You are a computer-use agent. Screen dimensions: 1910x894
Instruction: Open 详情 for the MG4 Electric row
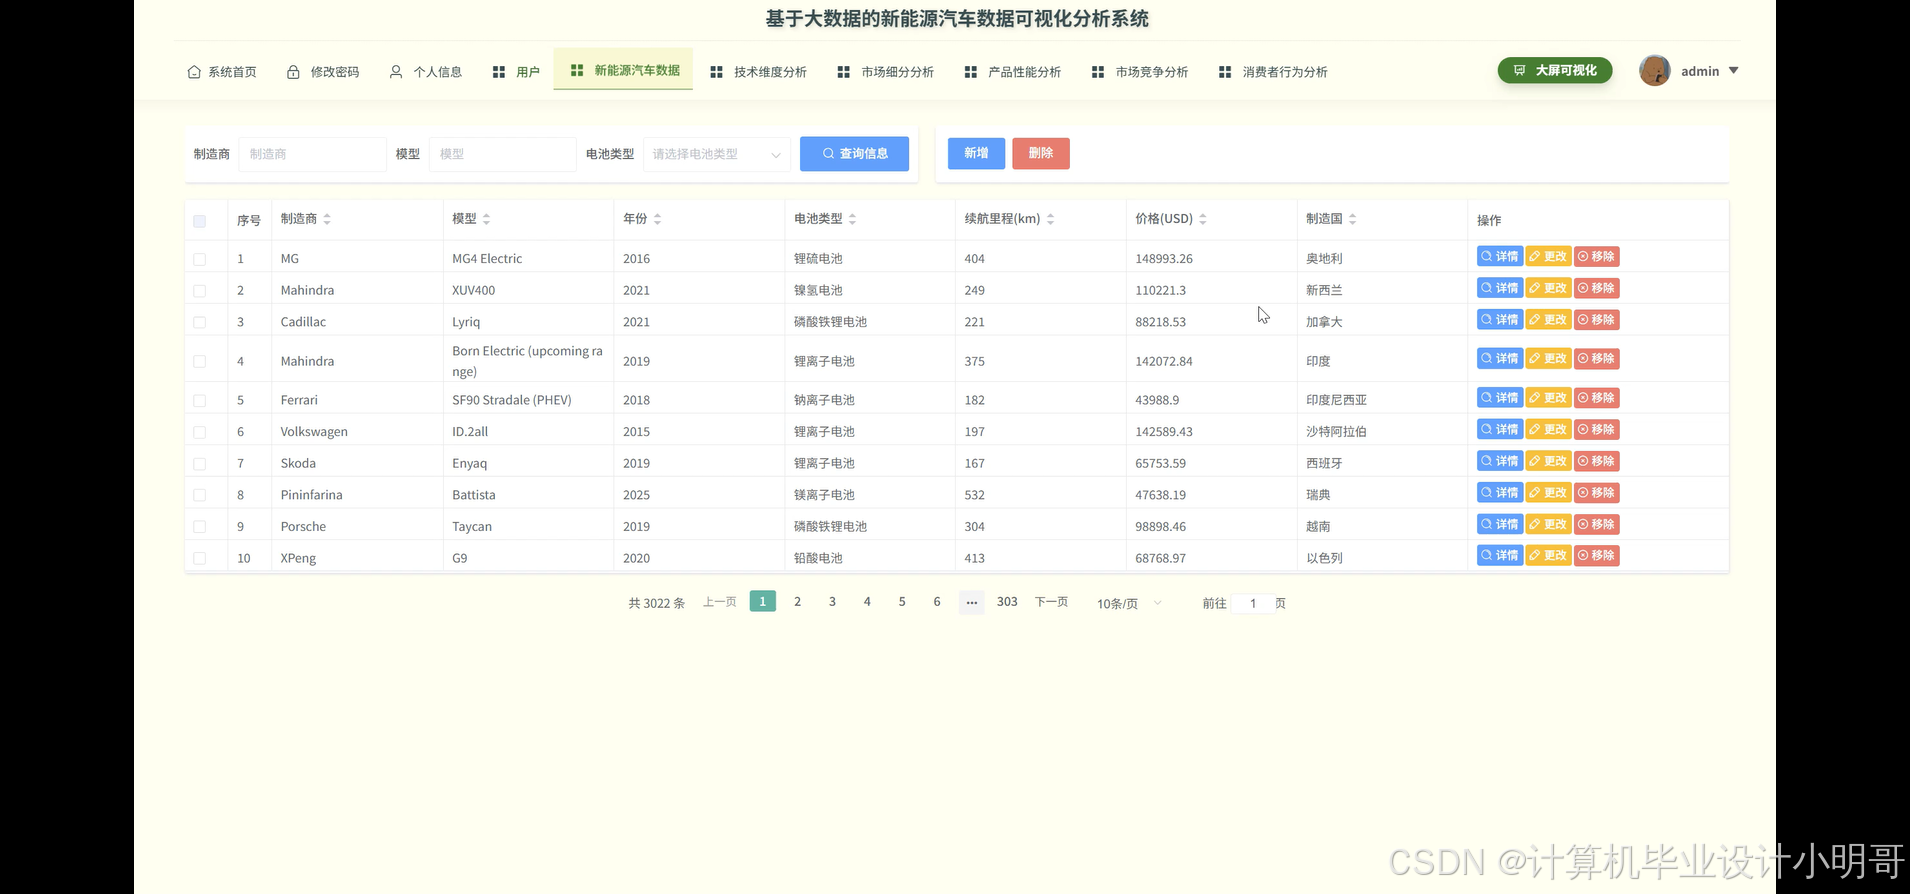pyautogui.click(x=1500, y=257)
